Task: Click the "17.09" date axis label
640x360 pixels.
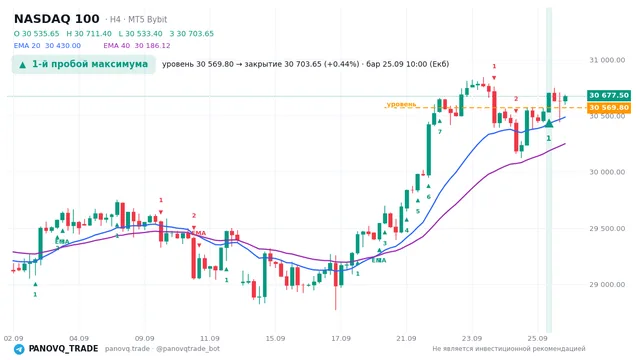Action: coord(341,338)
